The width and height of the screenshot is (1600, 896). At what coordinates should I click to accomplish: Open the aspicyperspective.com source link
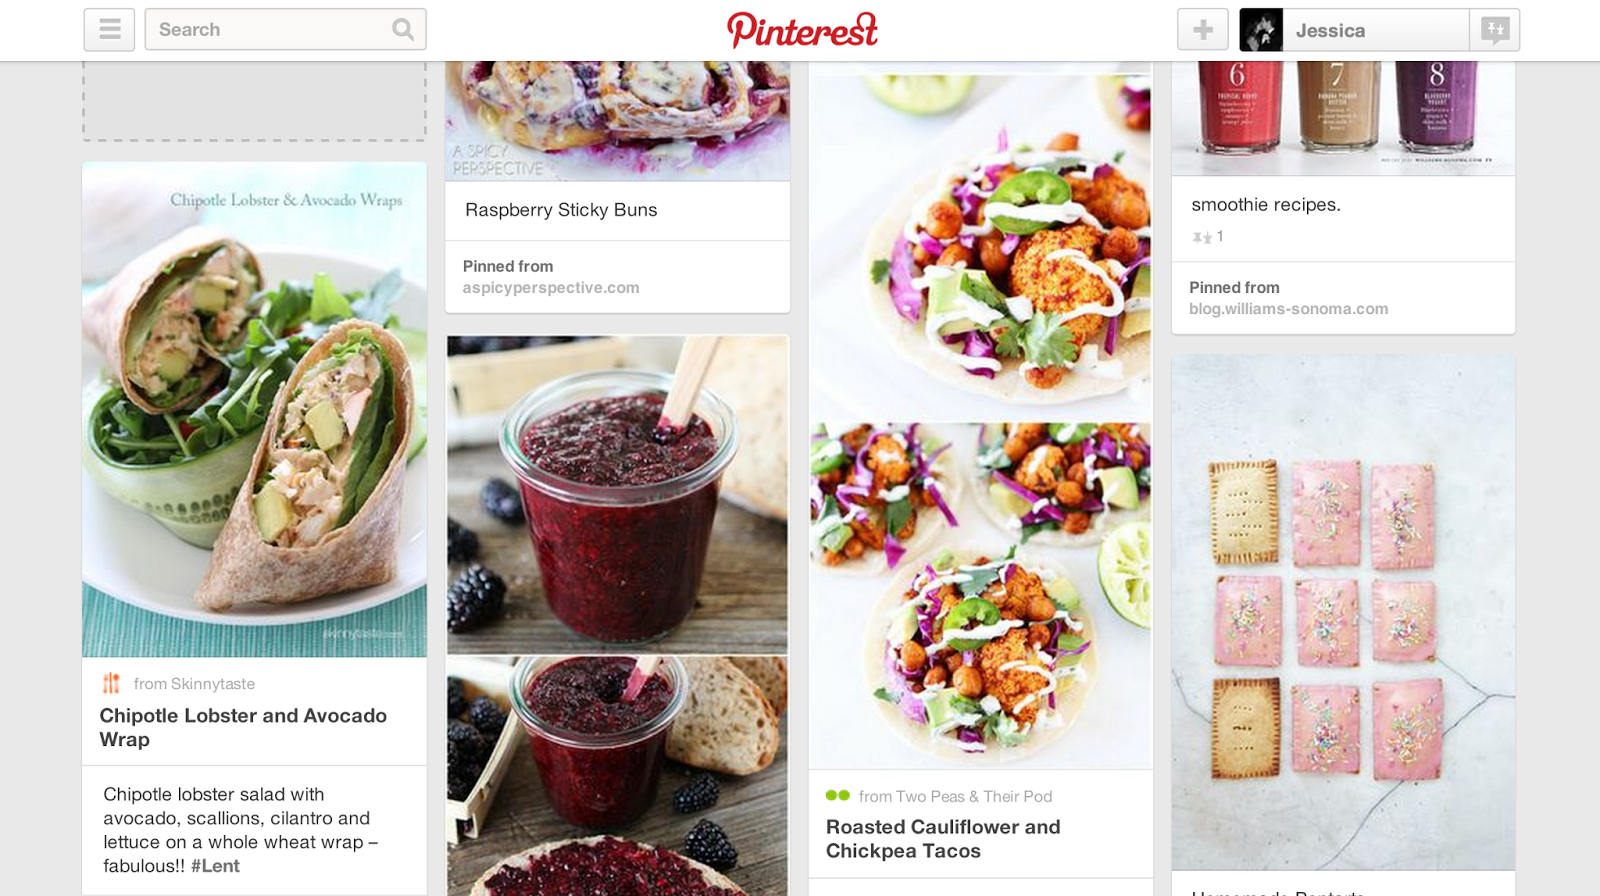(x=551, y=288)
